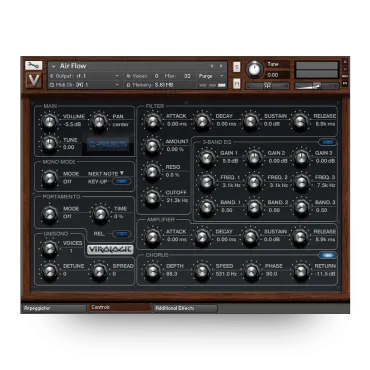Image resolution: width=370 pixels, height=370 pixels.
Task: Open instrument edit mode with wrench icon
Action: pyautogui.click(x=33, y=65)
